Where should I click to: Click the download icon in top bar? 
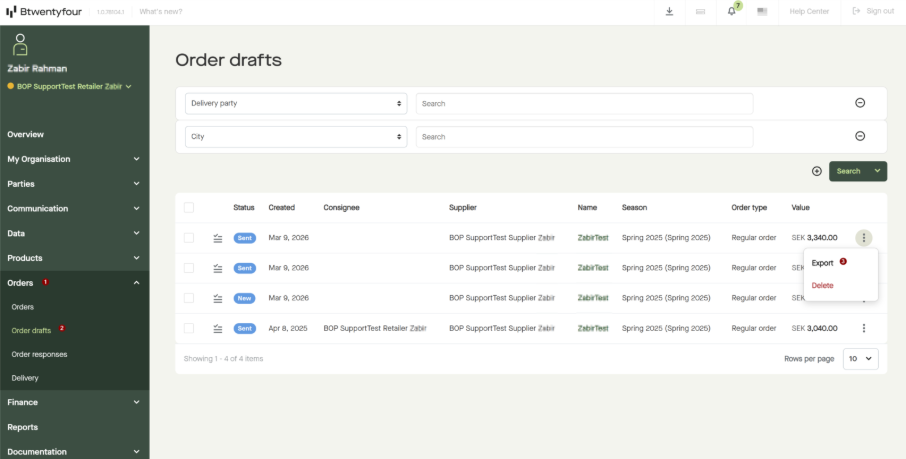click(x=669, y=11)
